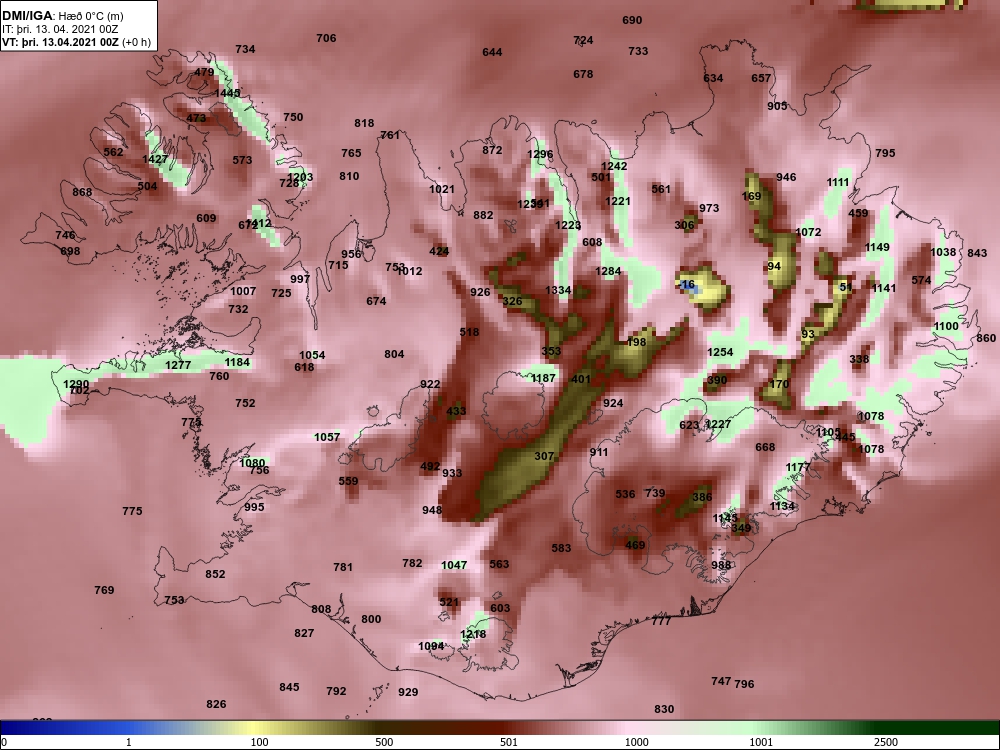
Task: Click the 843 value off the east coast
Action: click(977, 253)
